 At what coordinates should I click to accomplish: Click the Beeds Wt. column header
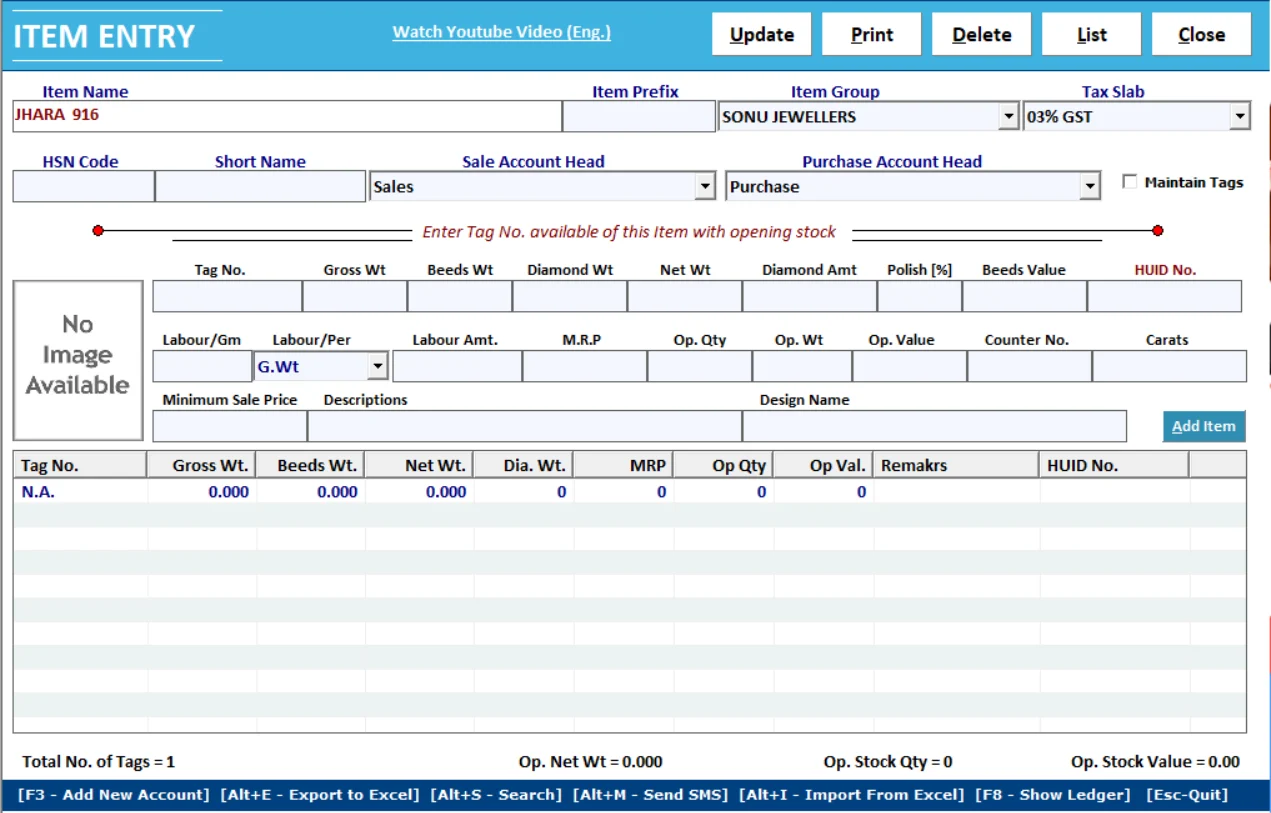click(x=310, y=465)
